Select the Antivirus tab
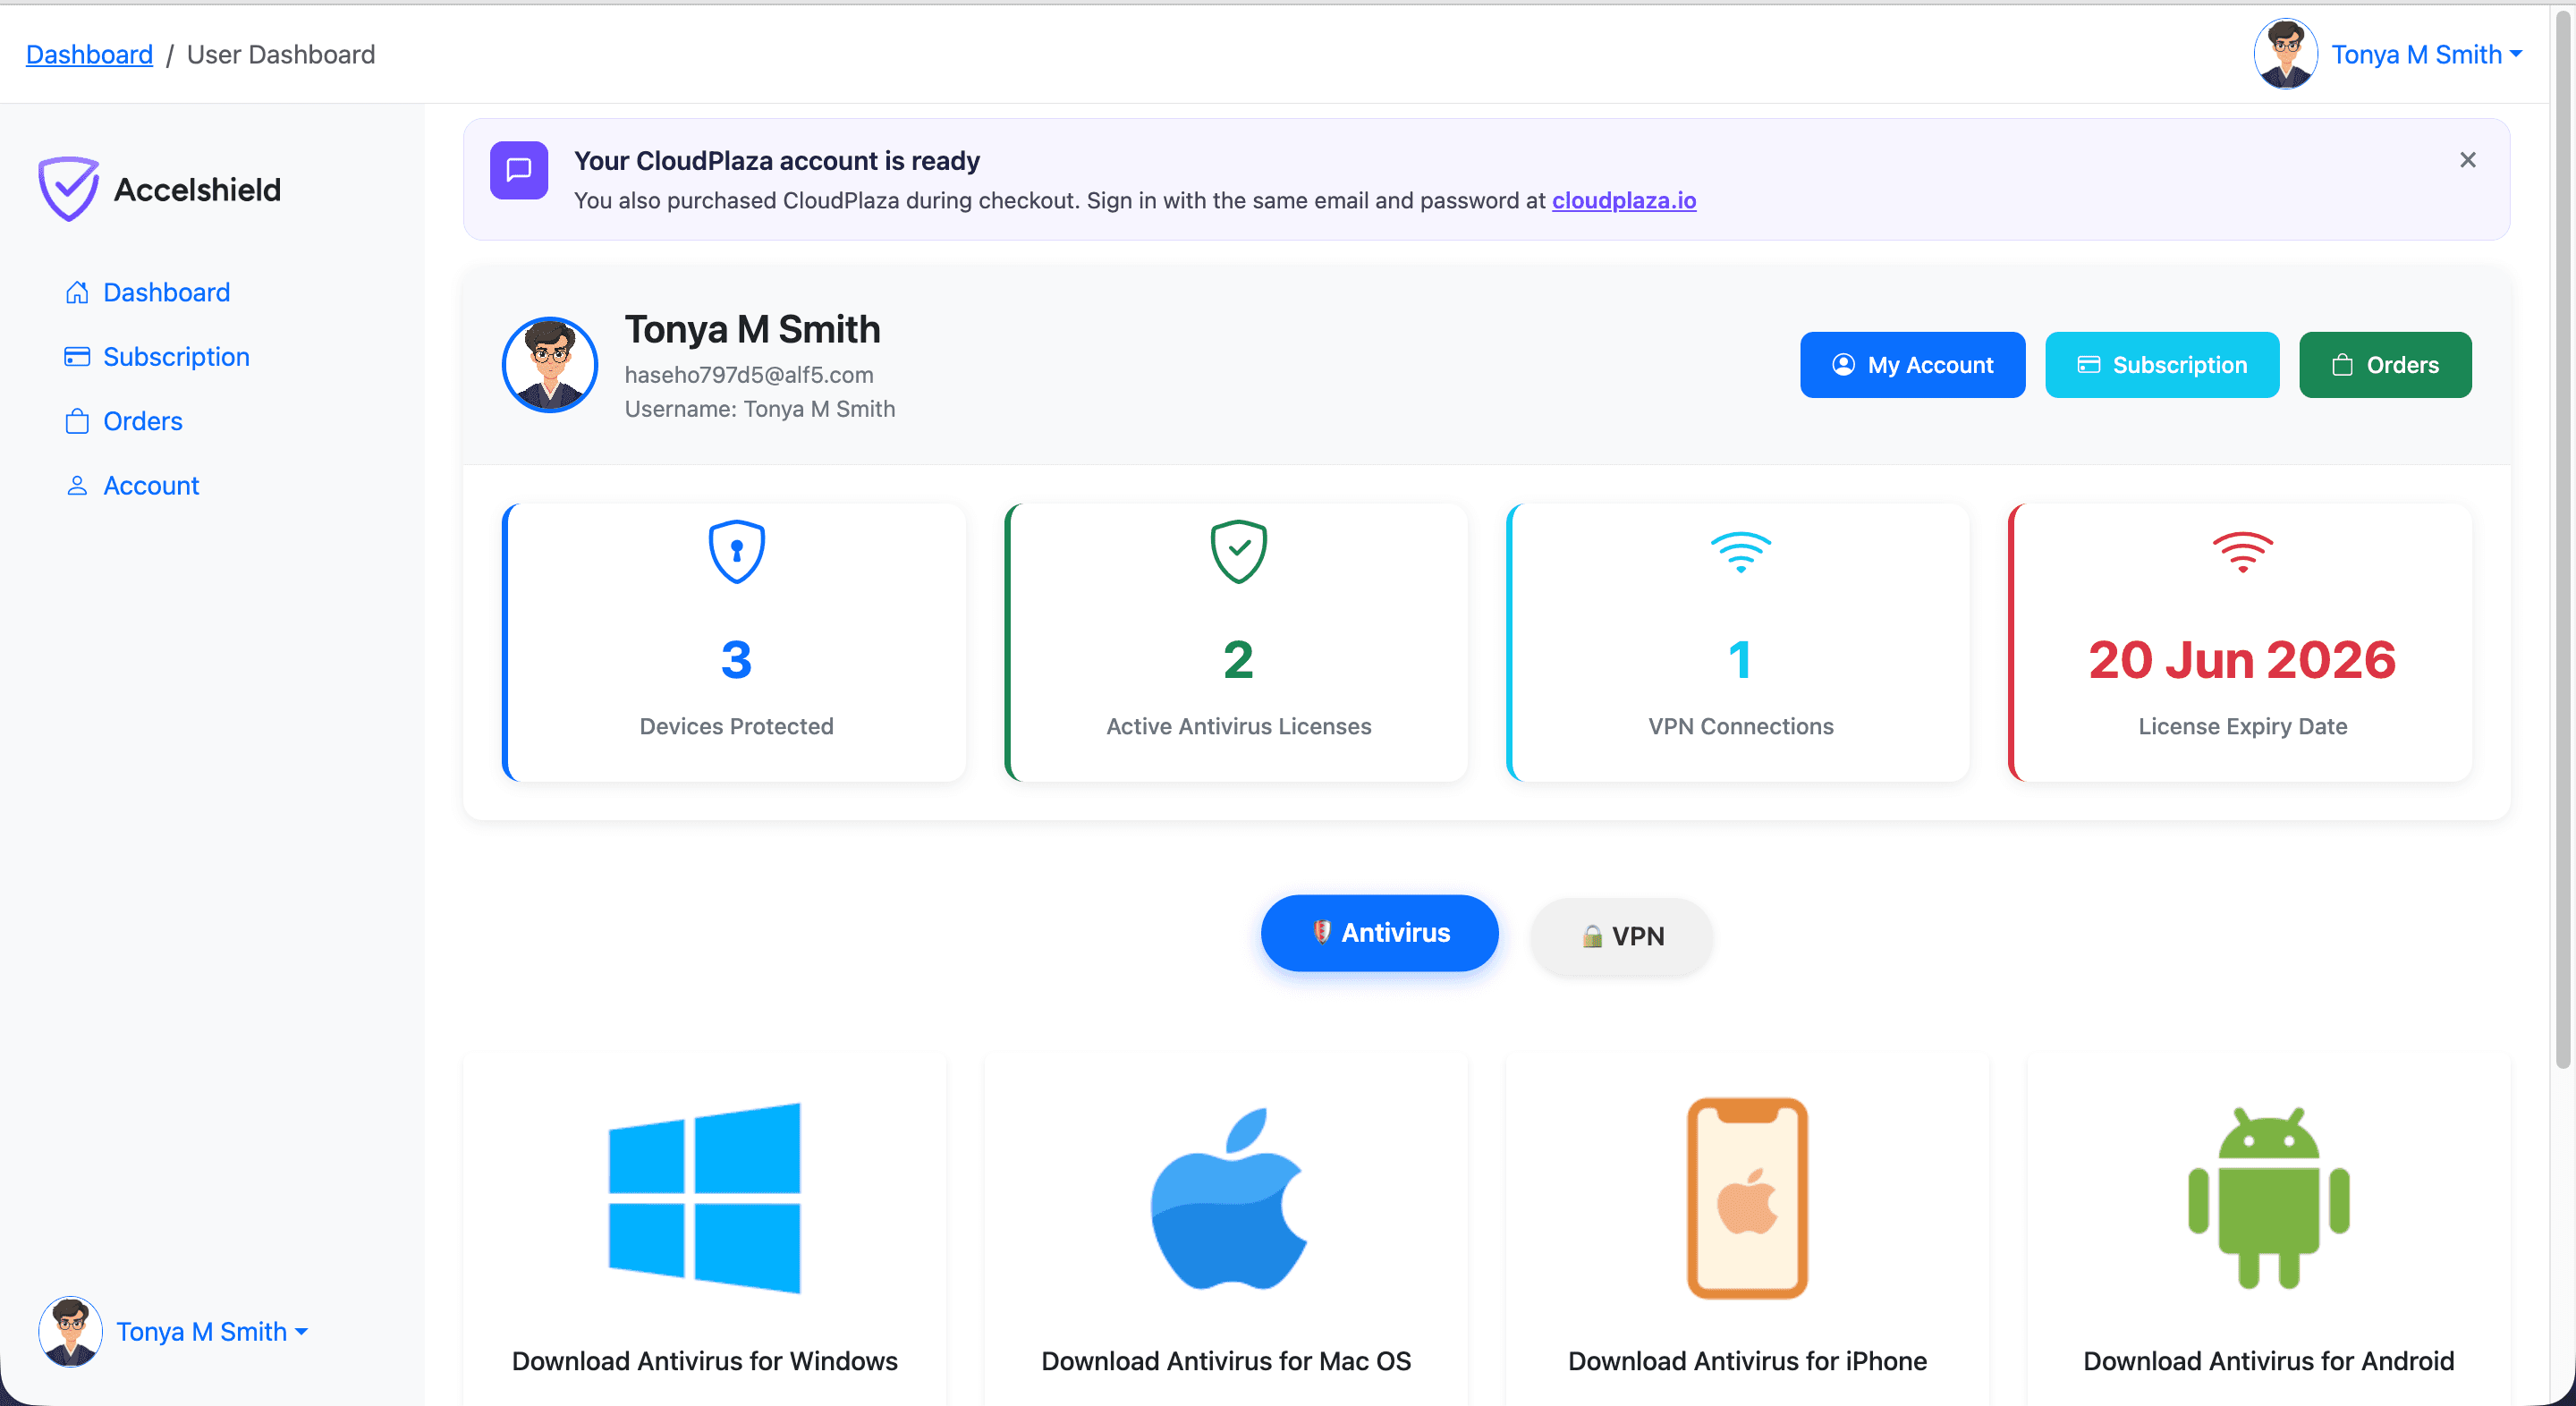Screen dimensions: 2576x1406 click(1380, 933)
